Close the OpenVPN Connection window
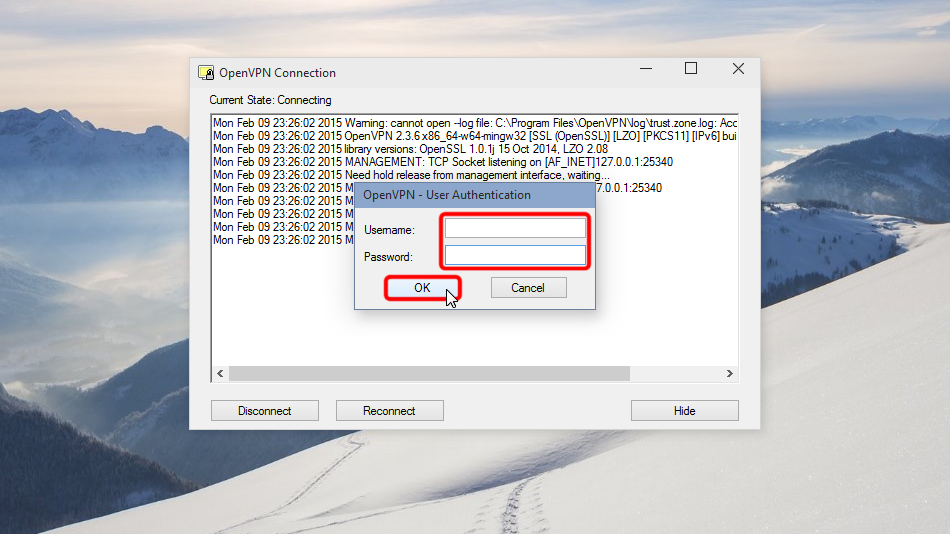Viewport: 950px width, 534px height. [738, 69]
